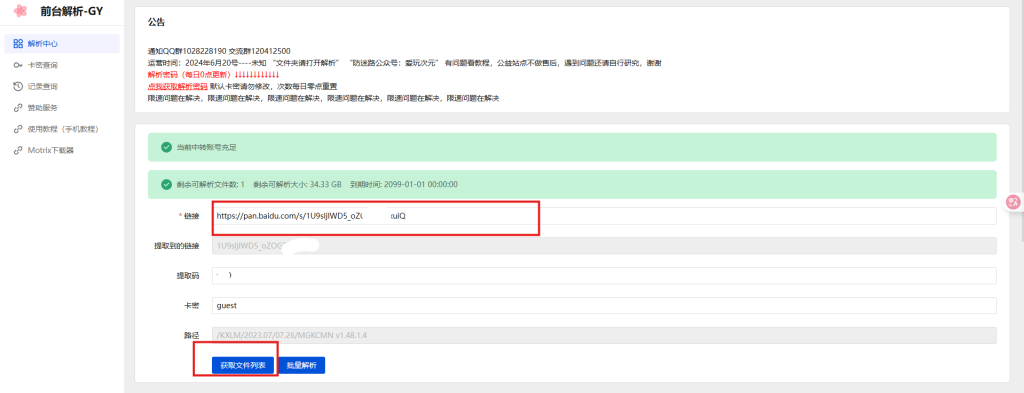1024x393 pixels.
Task: Click the link icon beside Motrix下载器
Action: [18, 150]
